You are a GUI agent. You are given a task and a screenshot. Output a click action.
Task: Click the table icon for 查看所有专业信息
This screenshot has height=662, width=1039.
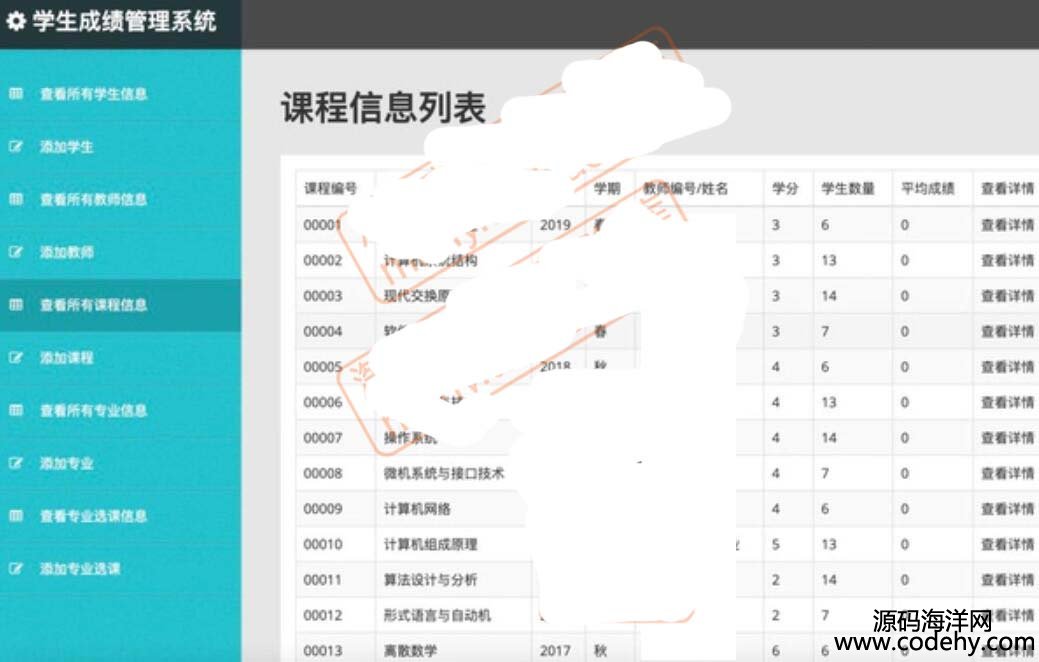pos(16,410)
